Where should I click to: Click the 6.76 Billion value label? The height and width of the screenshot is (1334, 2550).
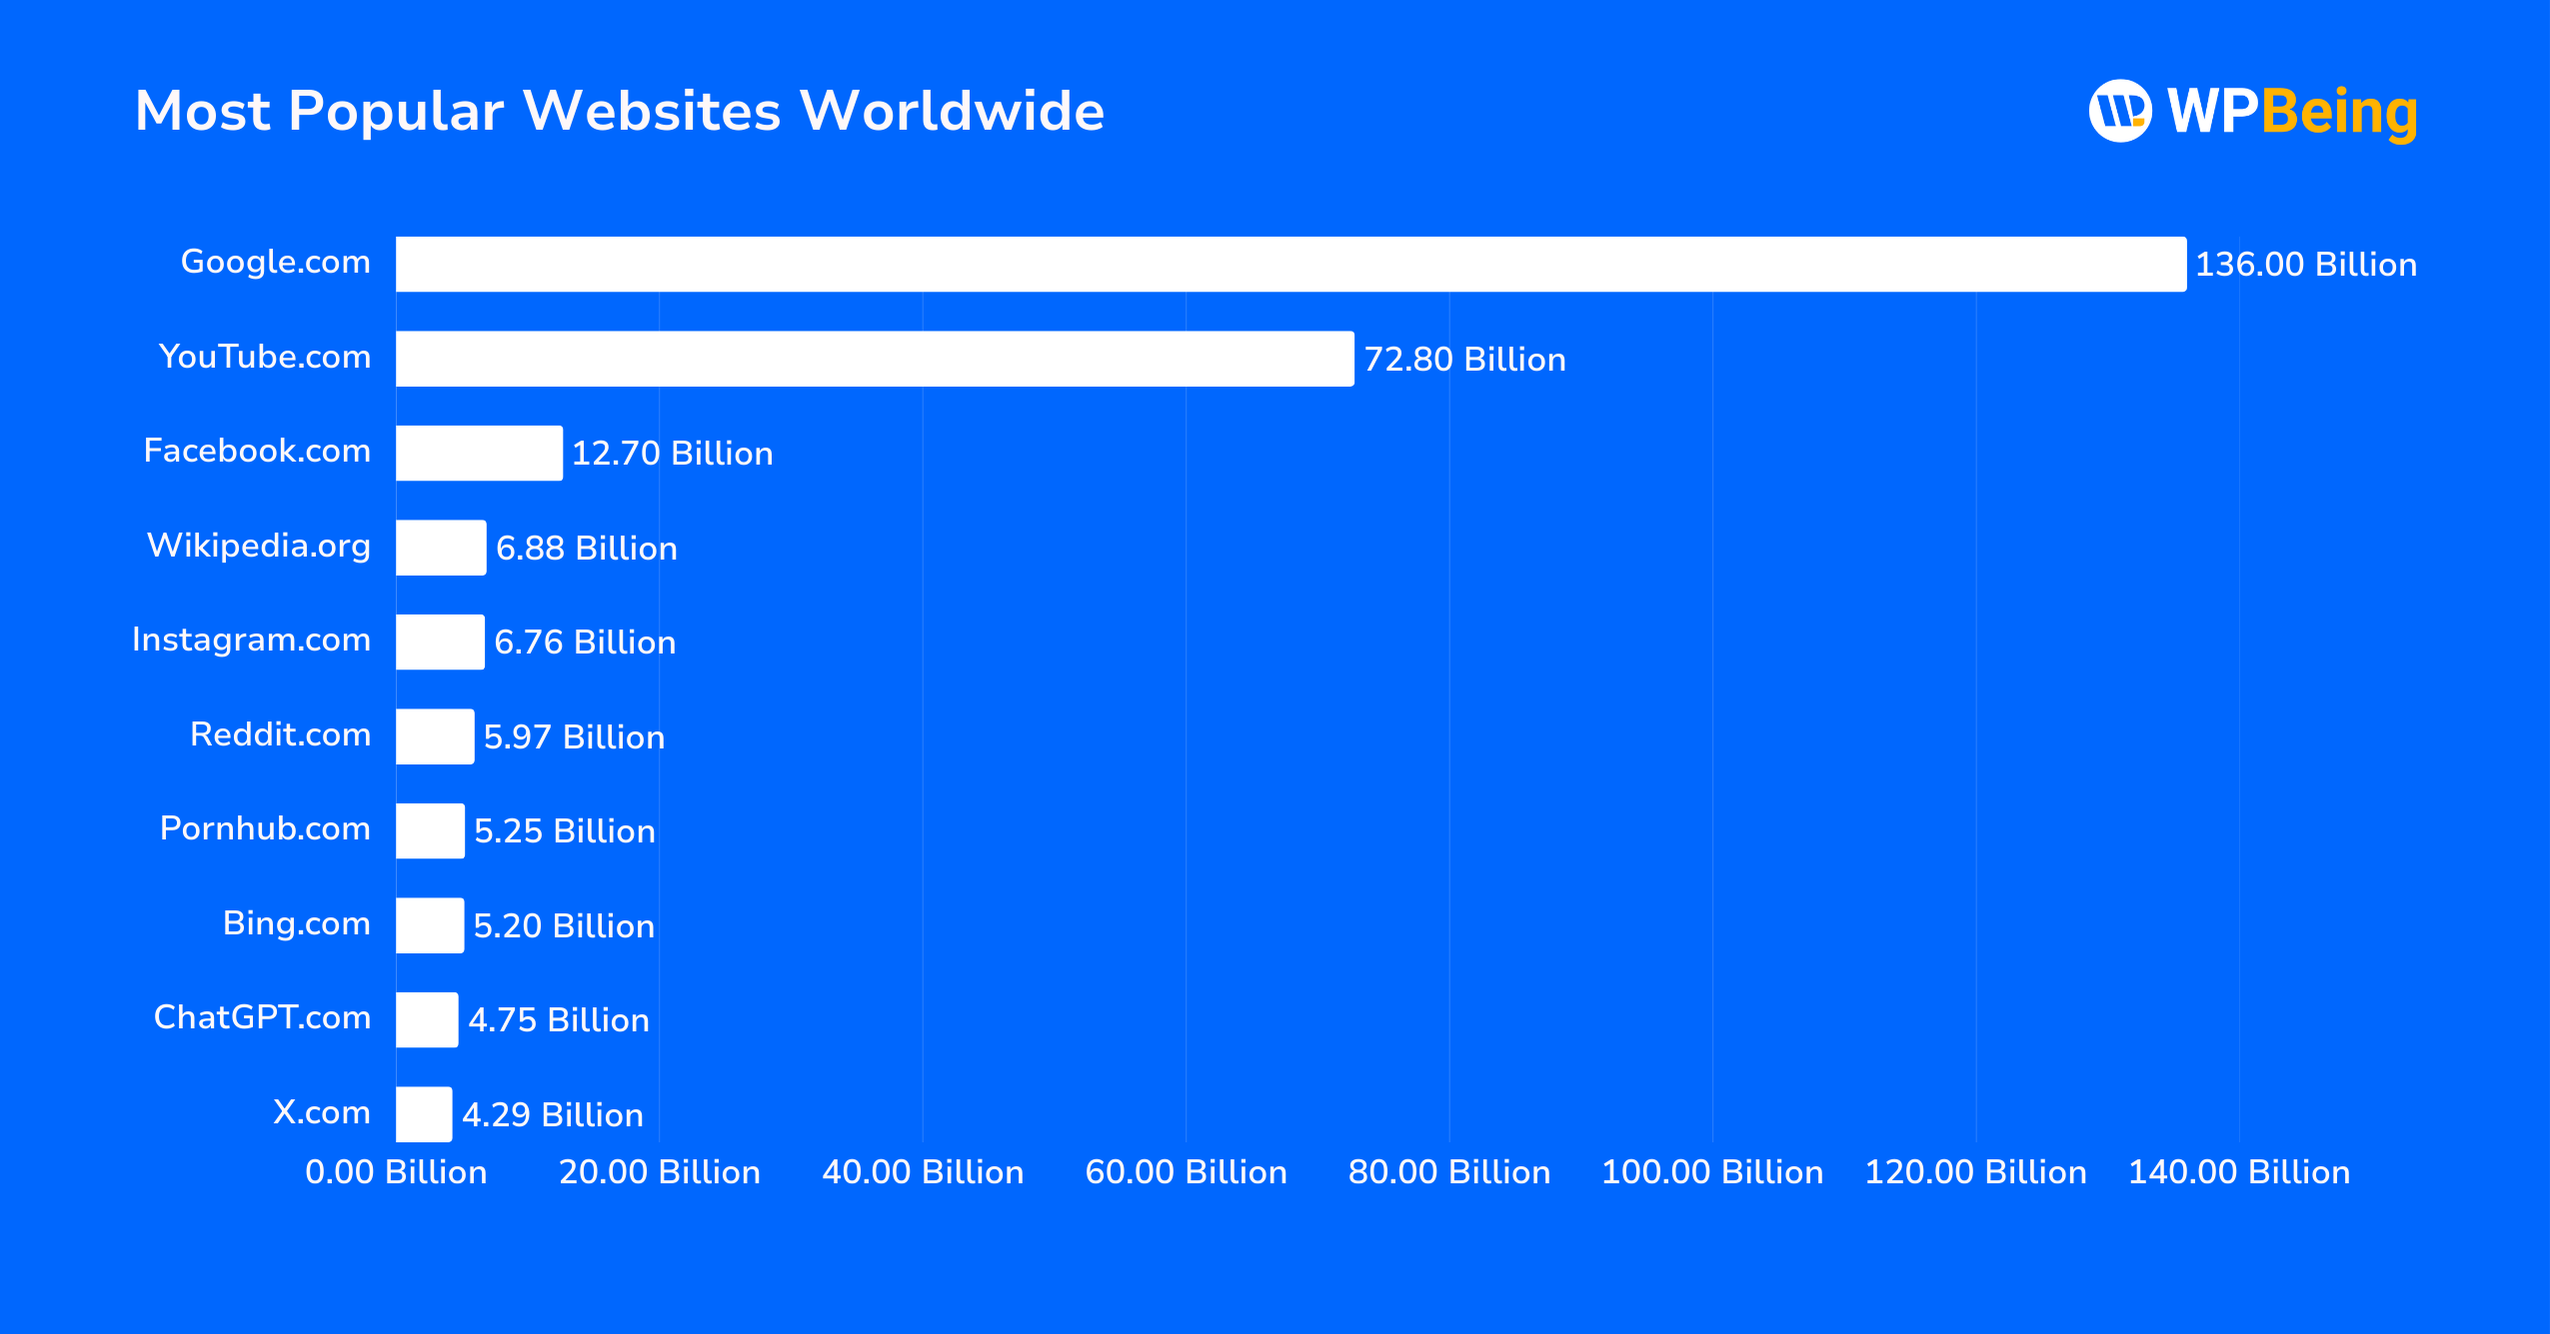click(585, 643)
